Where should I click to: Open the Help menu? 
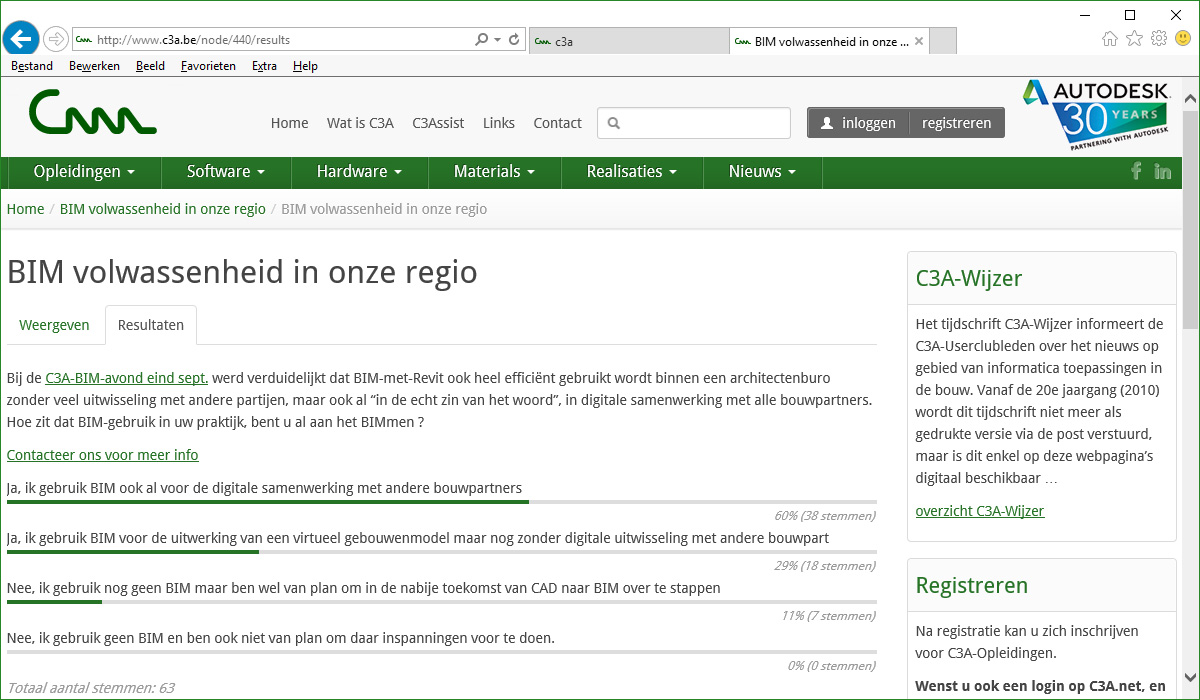(x=305, y=66)
